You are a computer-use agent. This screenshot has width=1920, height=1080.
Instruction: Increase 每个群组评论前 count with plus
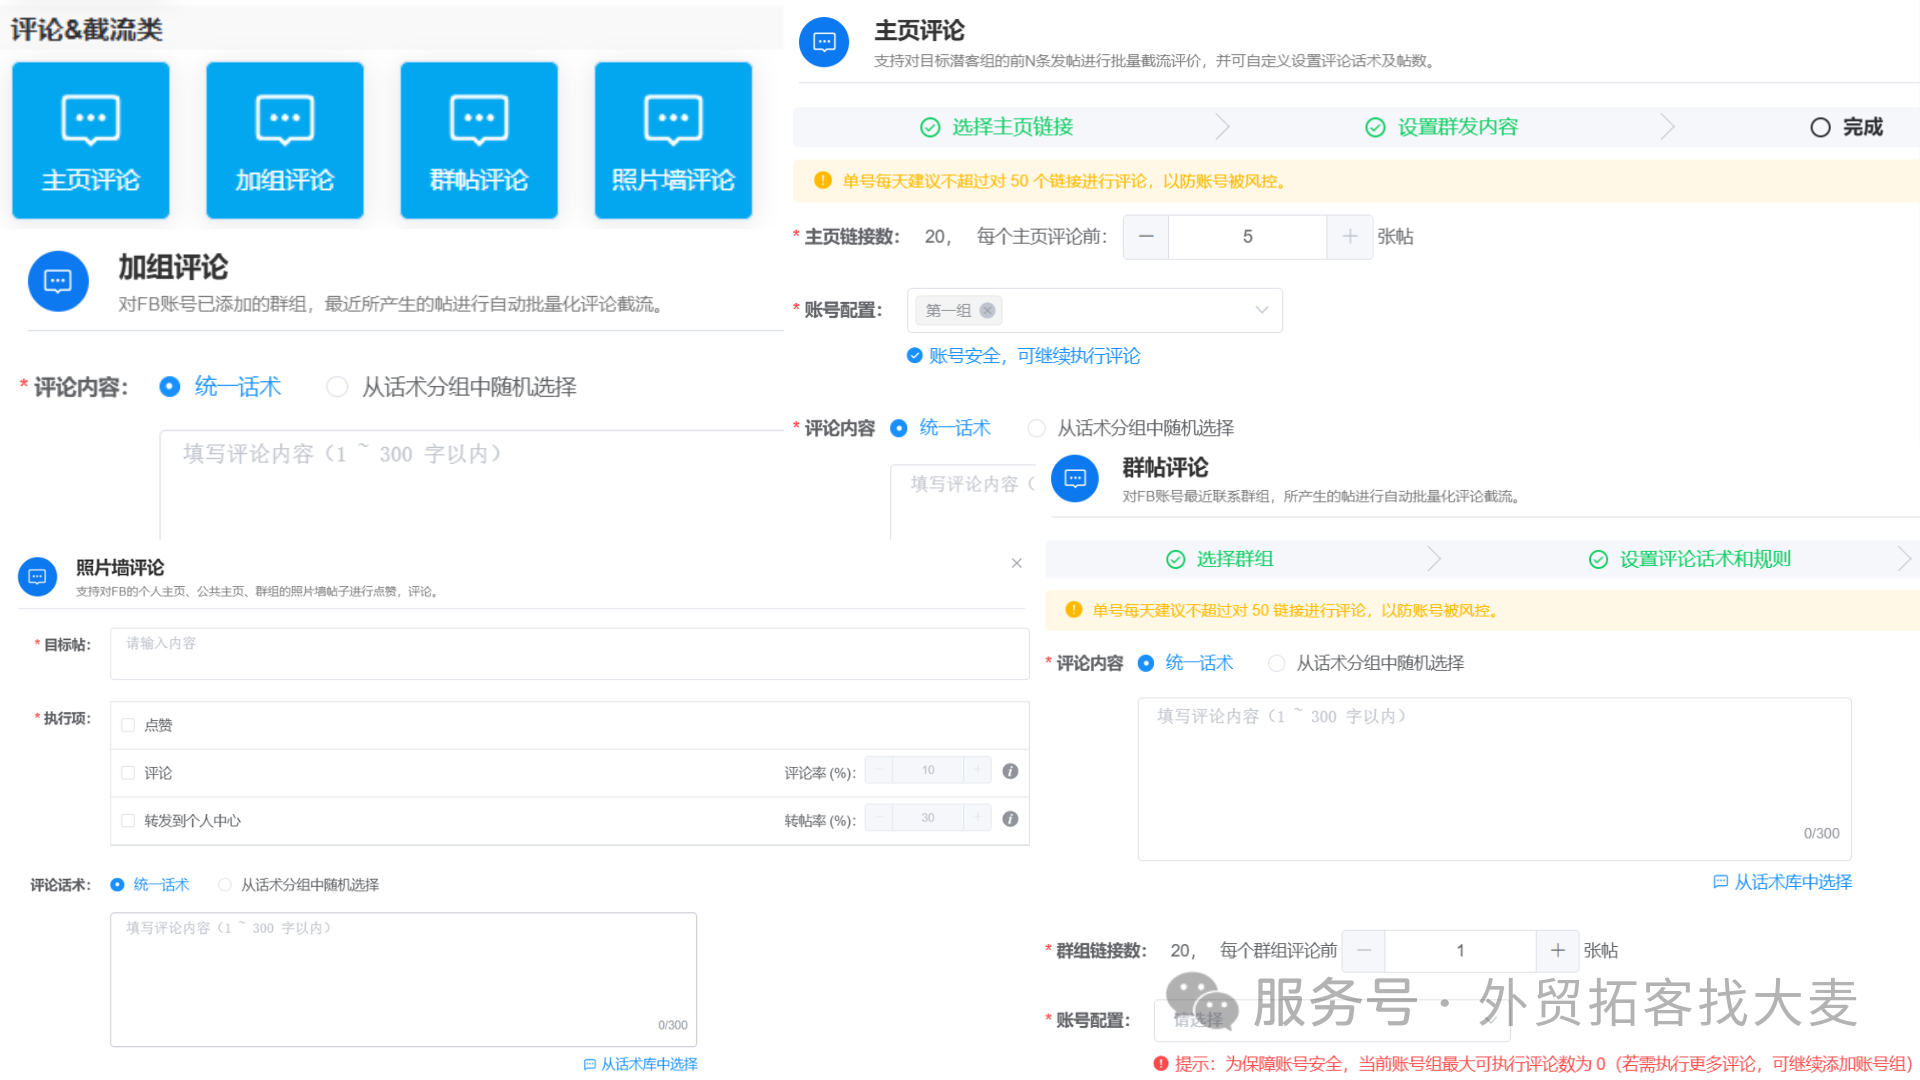click(x=1558, y=950)
